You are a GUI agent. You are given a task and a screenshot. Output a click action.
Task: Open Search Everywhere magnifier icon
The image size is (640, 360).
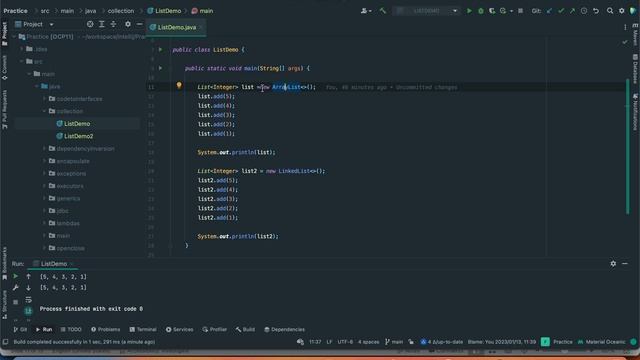610,11
